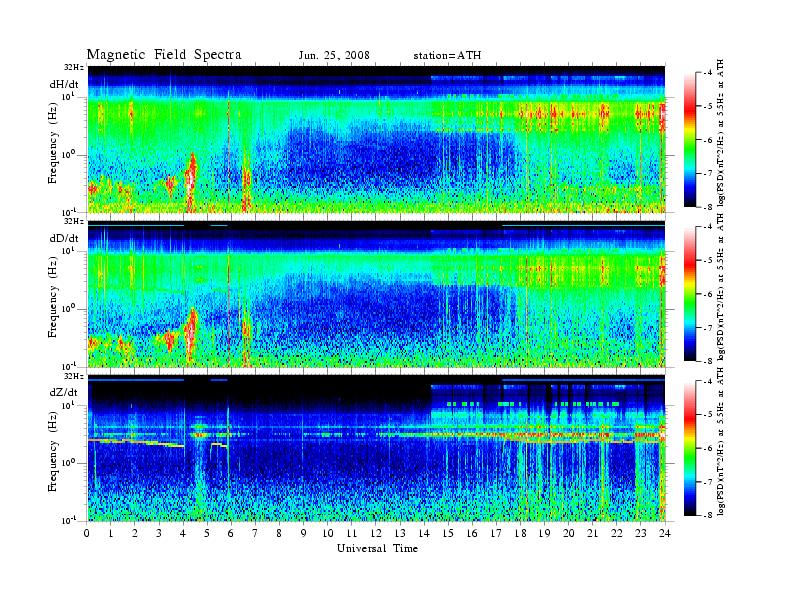Click the "24" hour tick label
Viewport: 792px width, 612px height.
point(665,533)
